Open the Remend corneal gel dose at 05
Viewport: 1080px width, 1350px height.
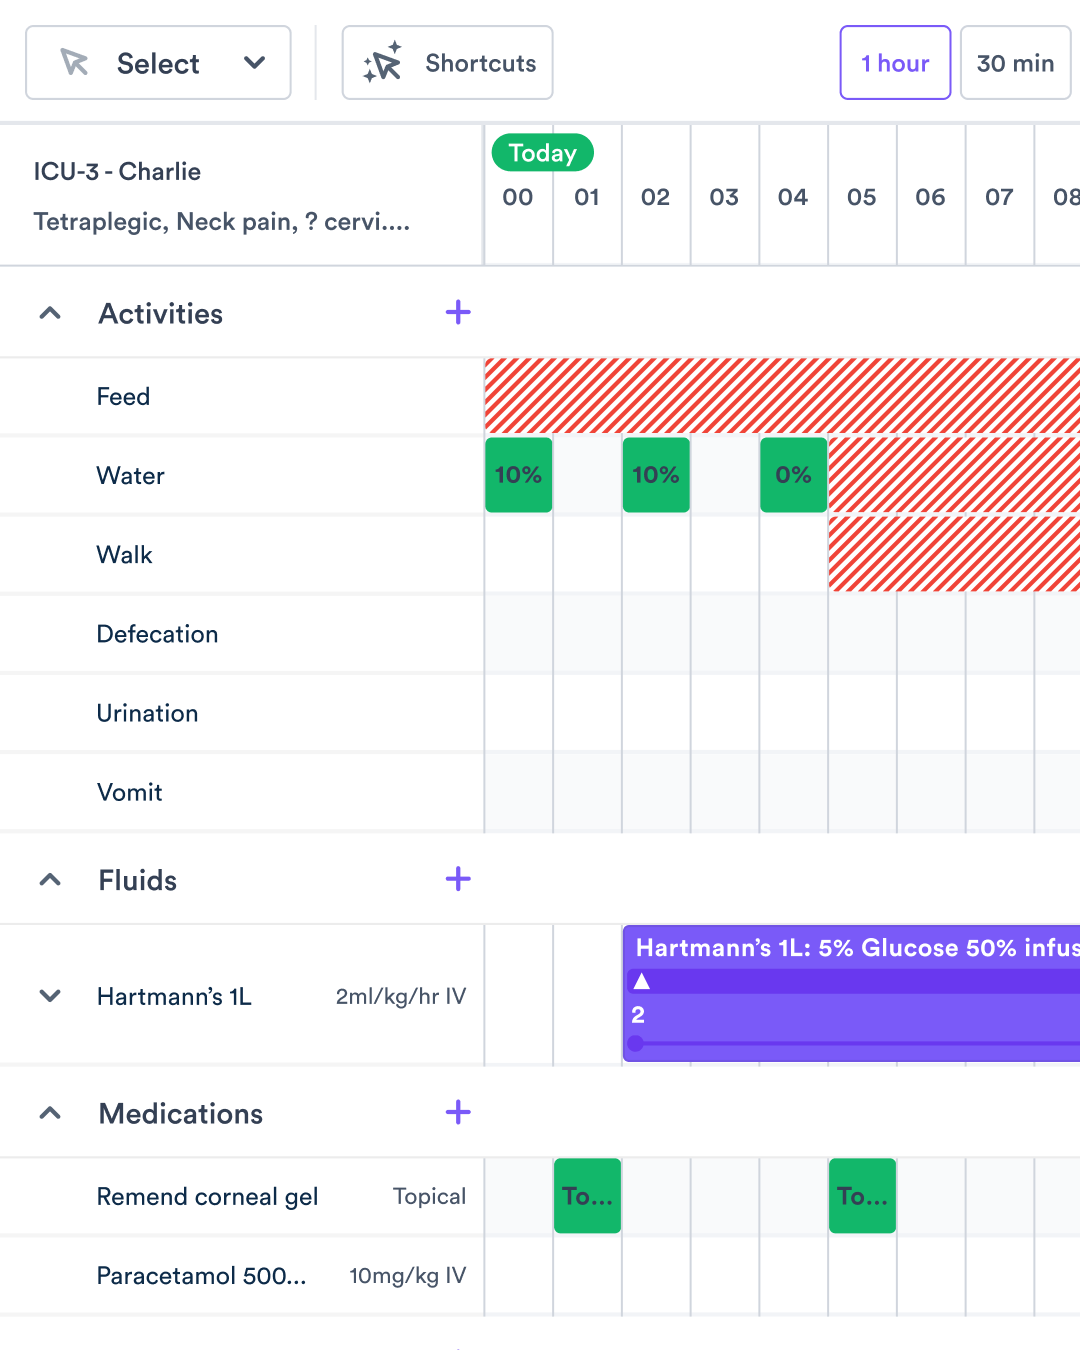point(862,1196)
